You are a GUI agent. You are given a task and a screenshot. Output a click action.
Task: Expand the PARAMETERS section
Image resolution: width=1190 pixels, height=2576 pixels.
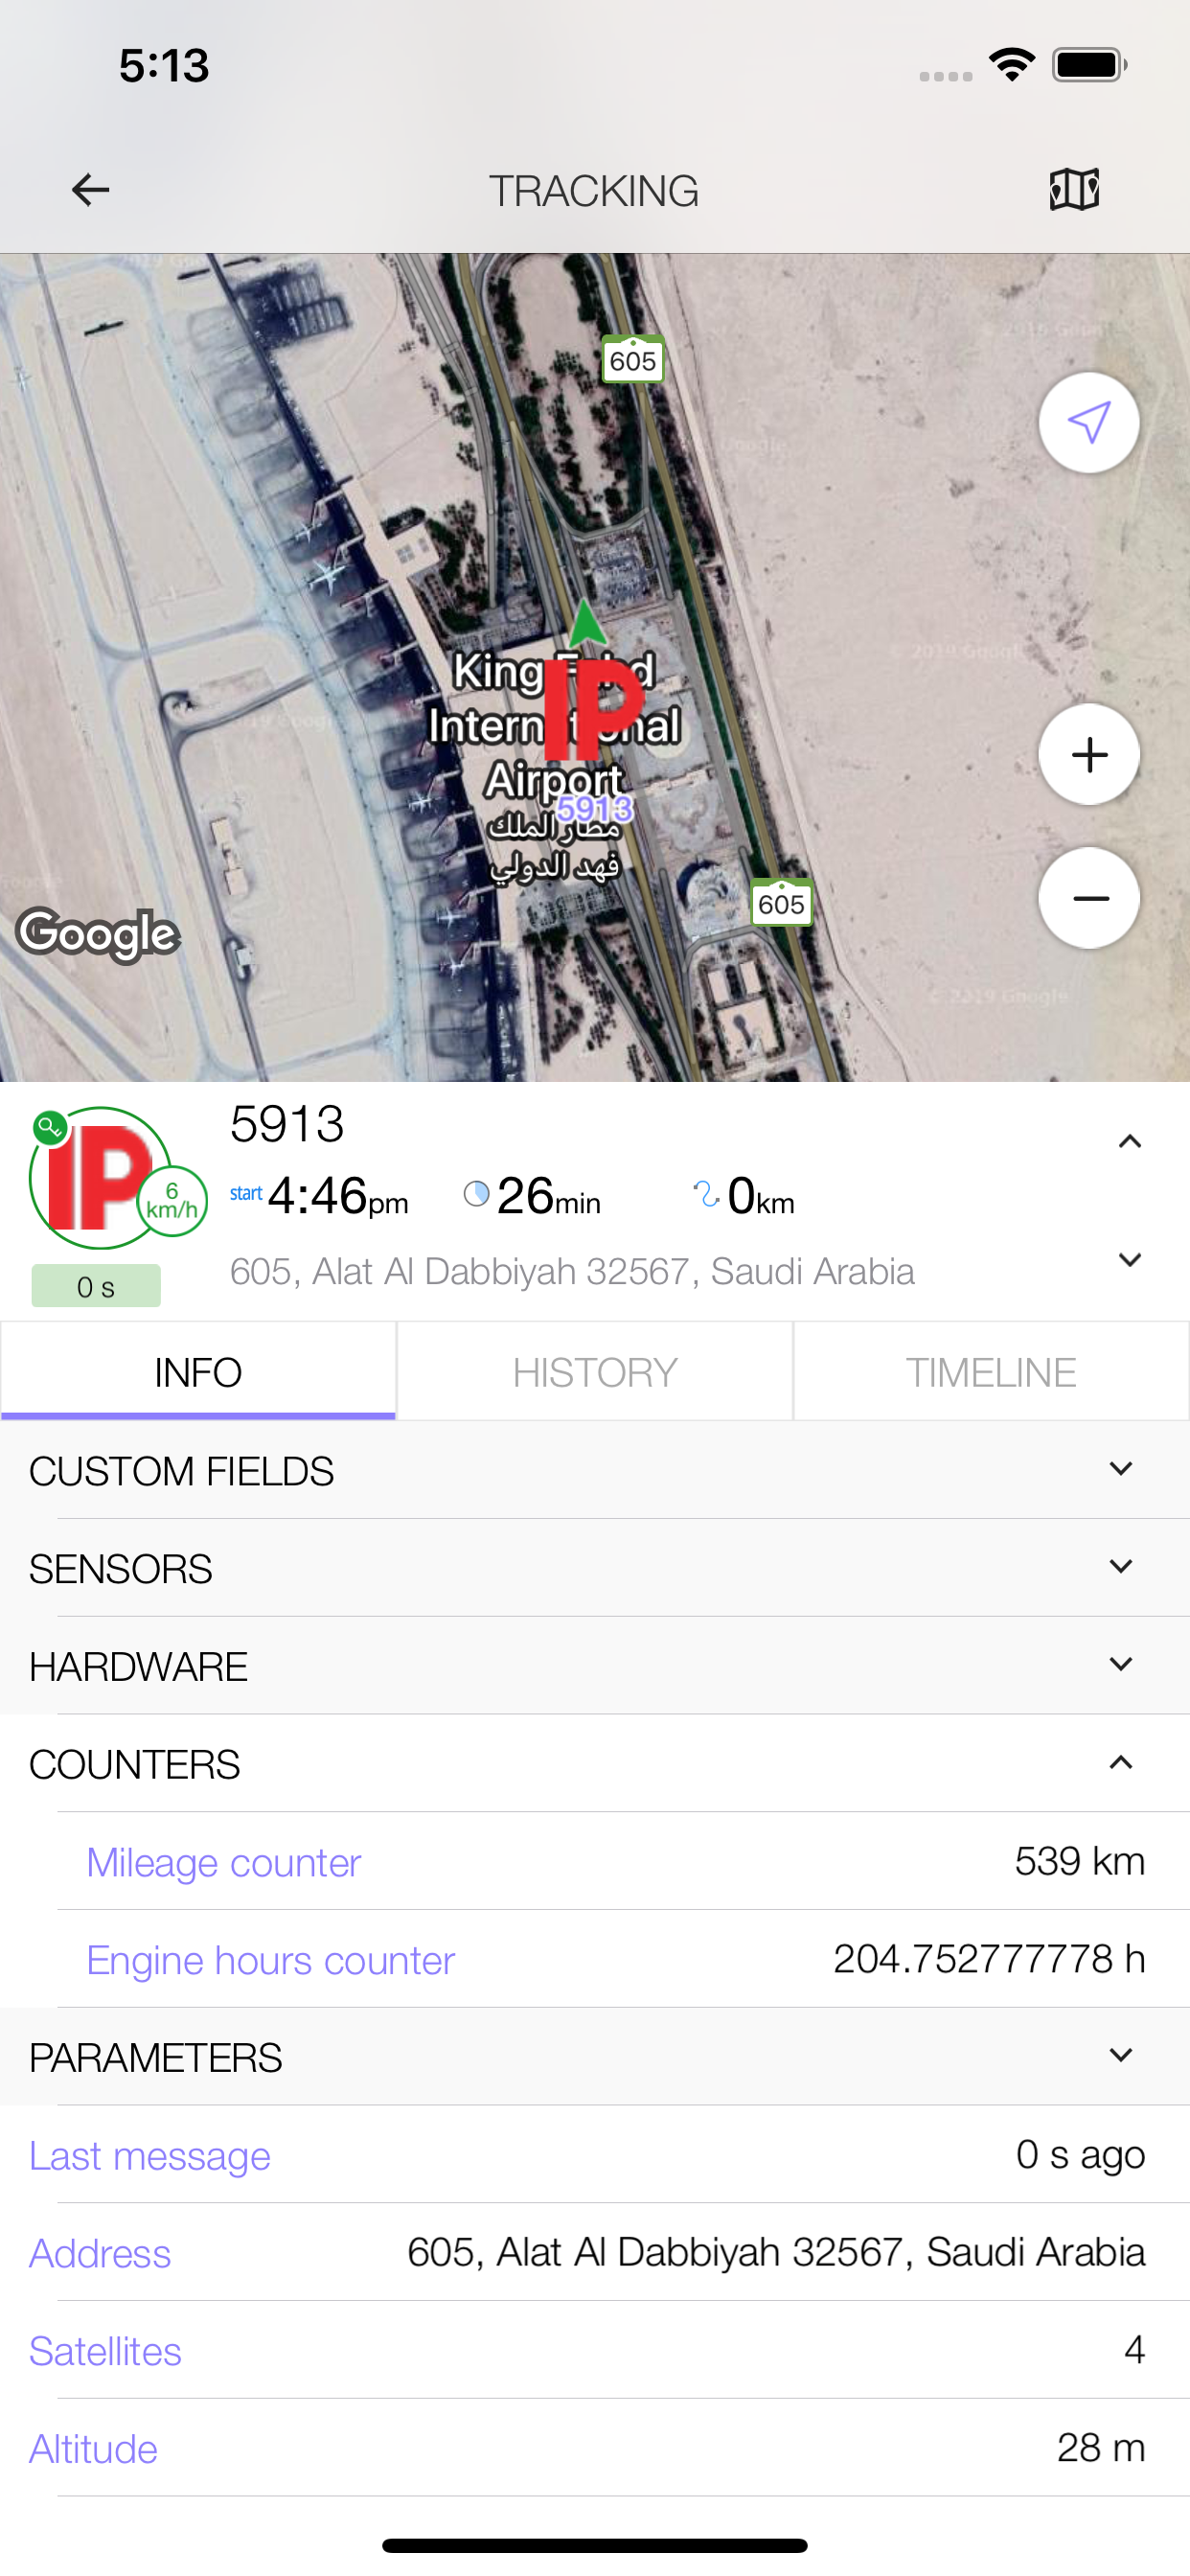(595, 2057)
